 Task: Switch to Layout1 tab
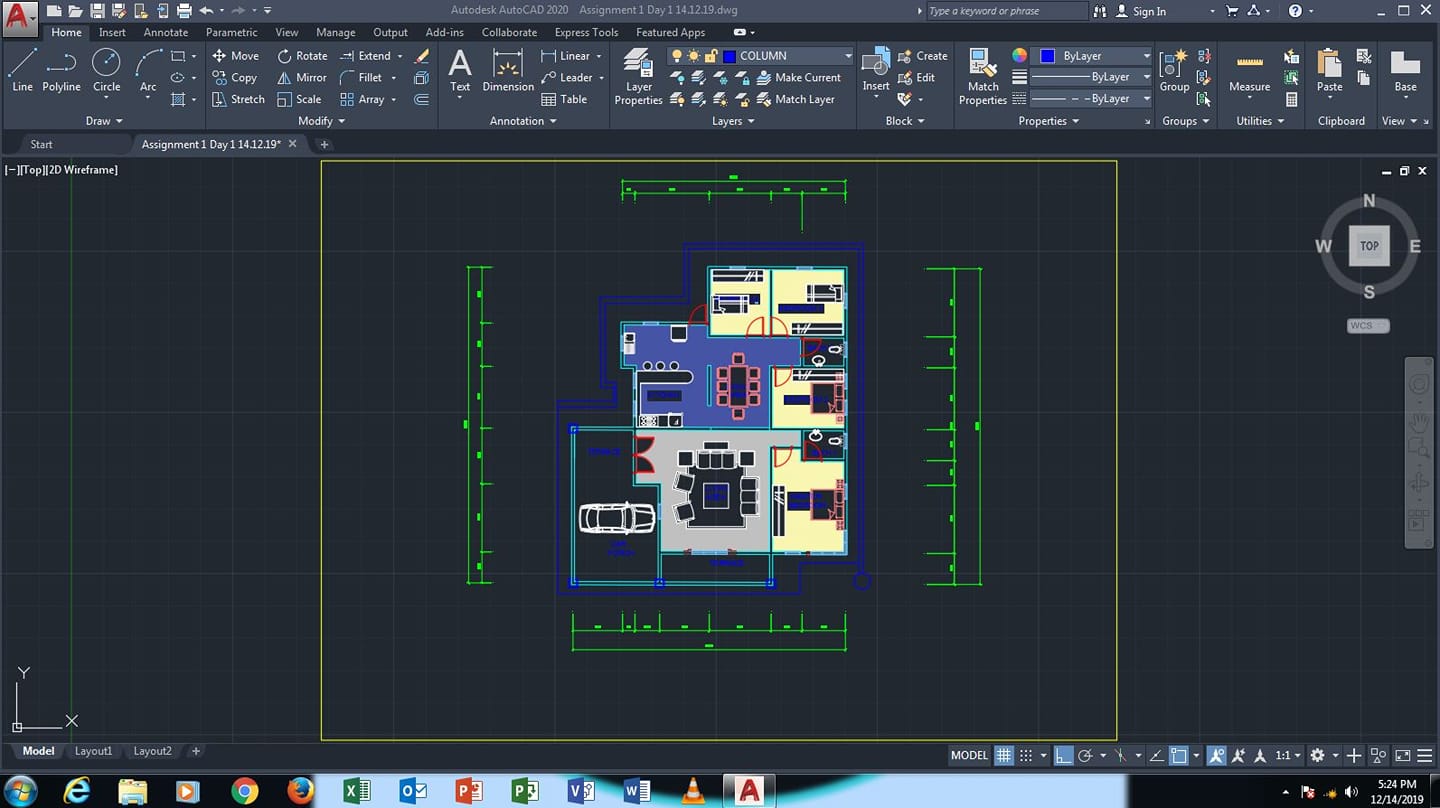click(93, 751)
